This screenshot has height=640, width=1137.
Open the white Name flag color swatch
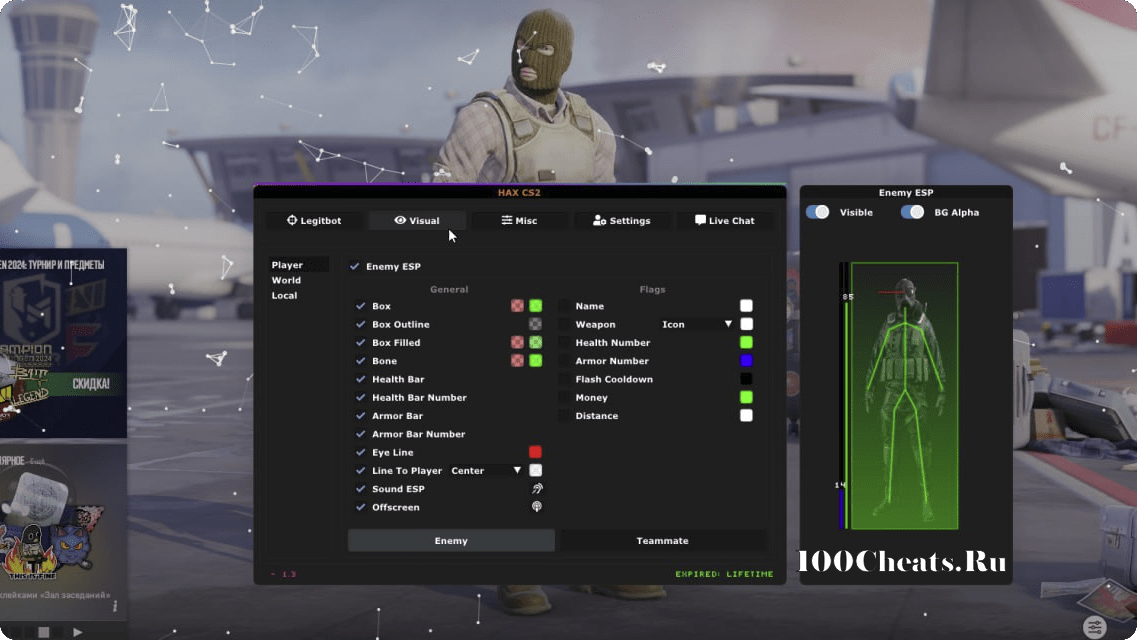point(746,306)
